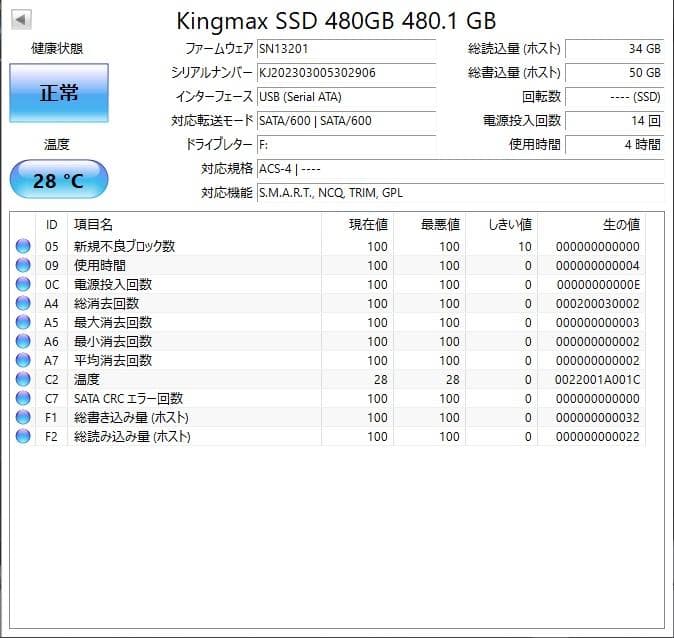Click power on hours value 4 時間
Image resolution: width=674 pixels, height=638 pixels.
click(615, 145)
